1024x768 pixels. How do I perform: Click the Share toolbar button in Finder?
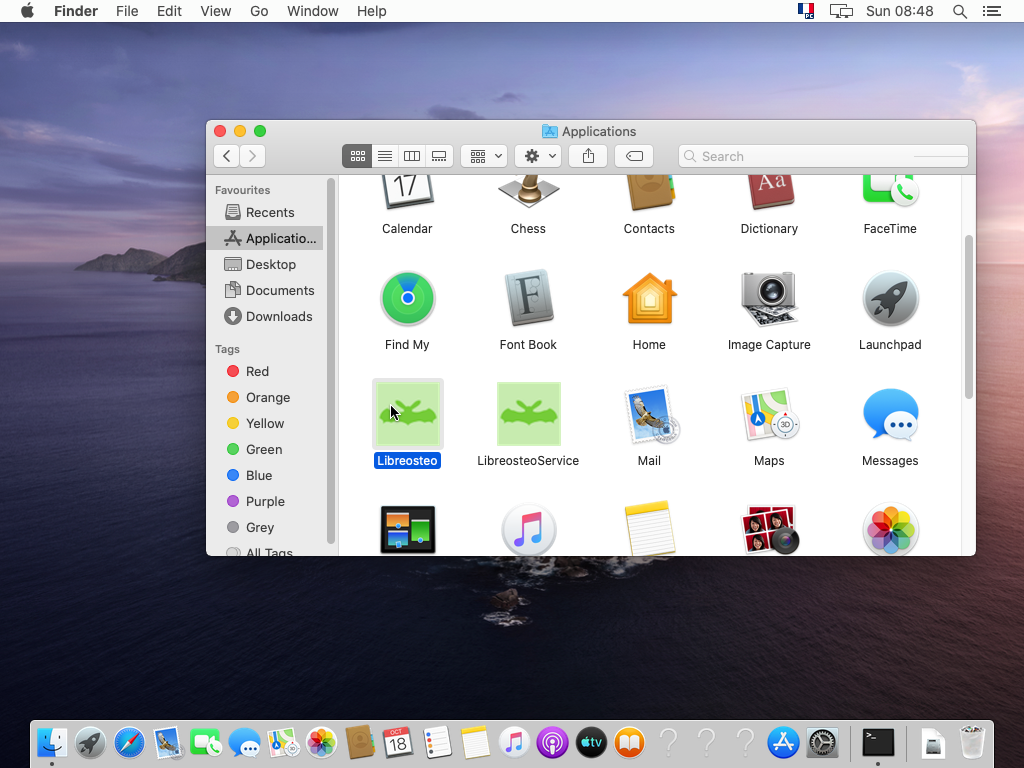[588, 156]
